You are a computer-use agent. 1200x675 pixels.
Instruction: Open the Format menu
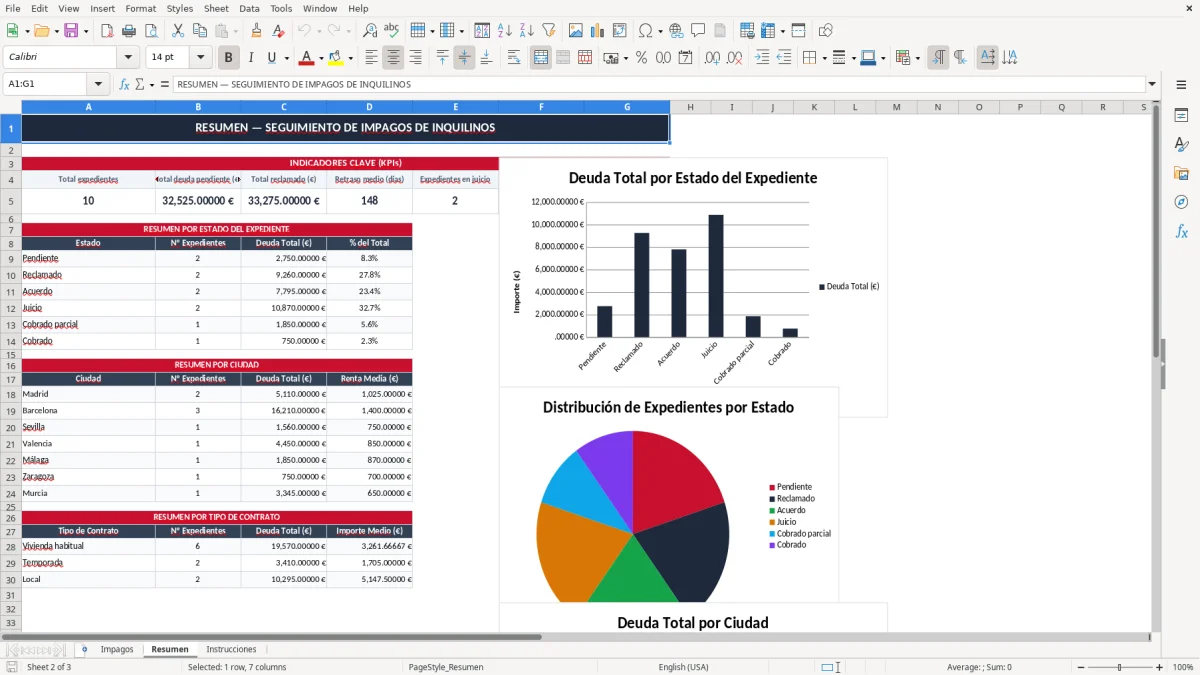(140, 8)
